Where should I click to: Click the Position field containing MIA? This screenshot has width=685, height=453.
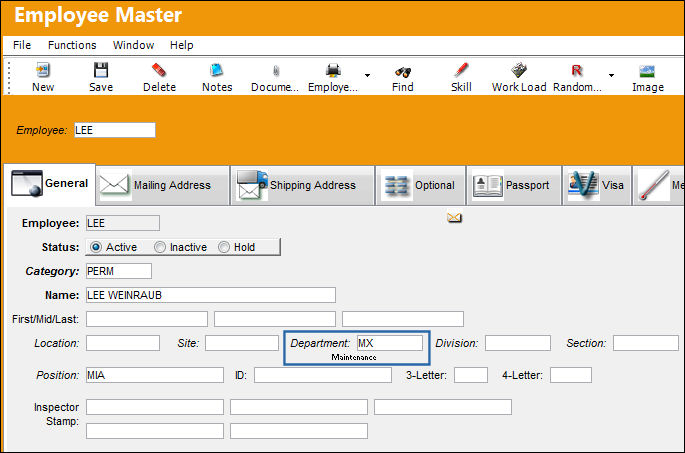(x=155, y=375)
